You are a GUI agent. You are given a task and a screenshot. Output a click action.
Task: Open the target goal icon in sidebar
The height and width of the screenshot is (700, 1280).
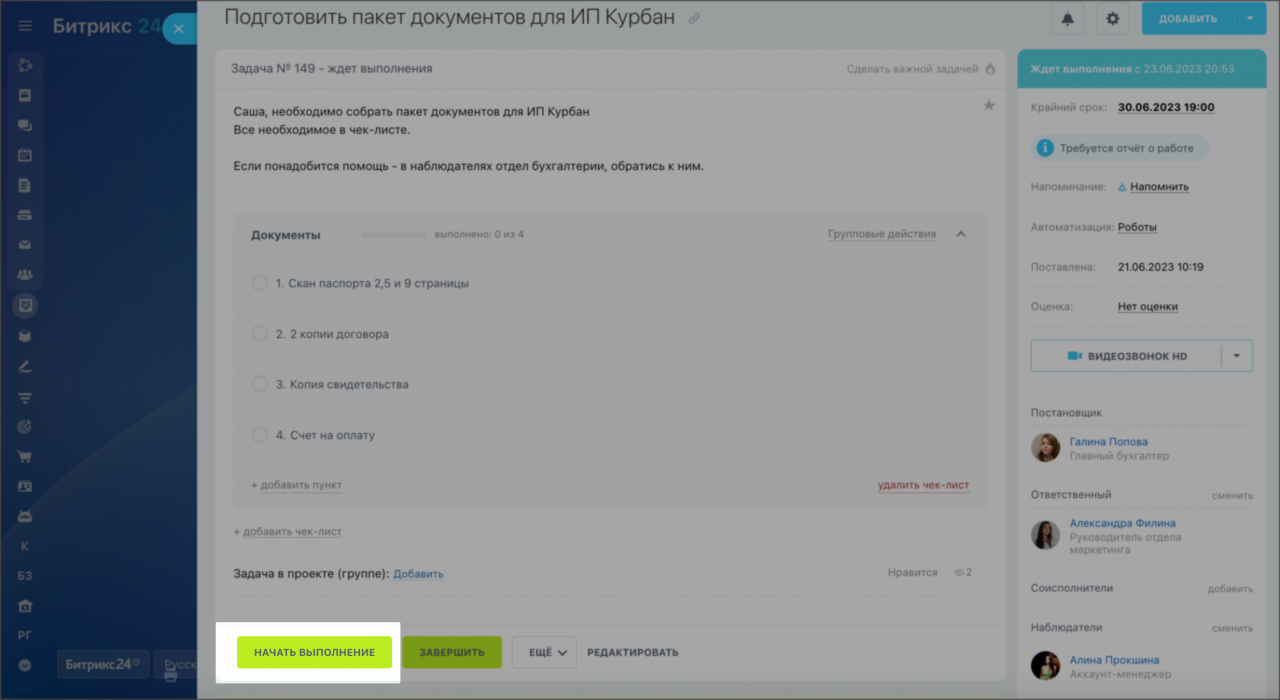25,427
